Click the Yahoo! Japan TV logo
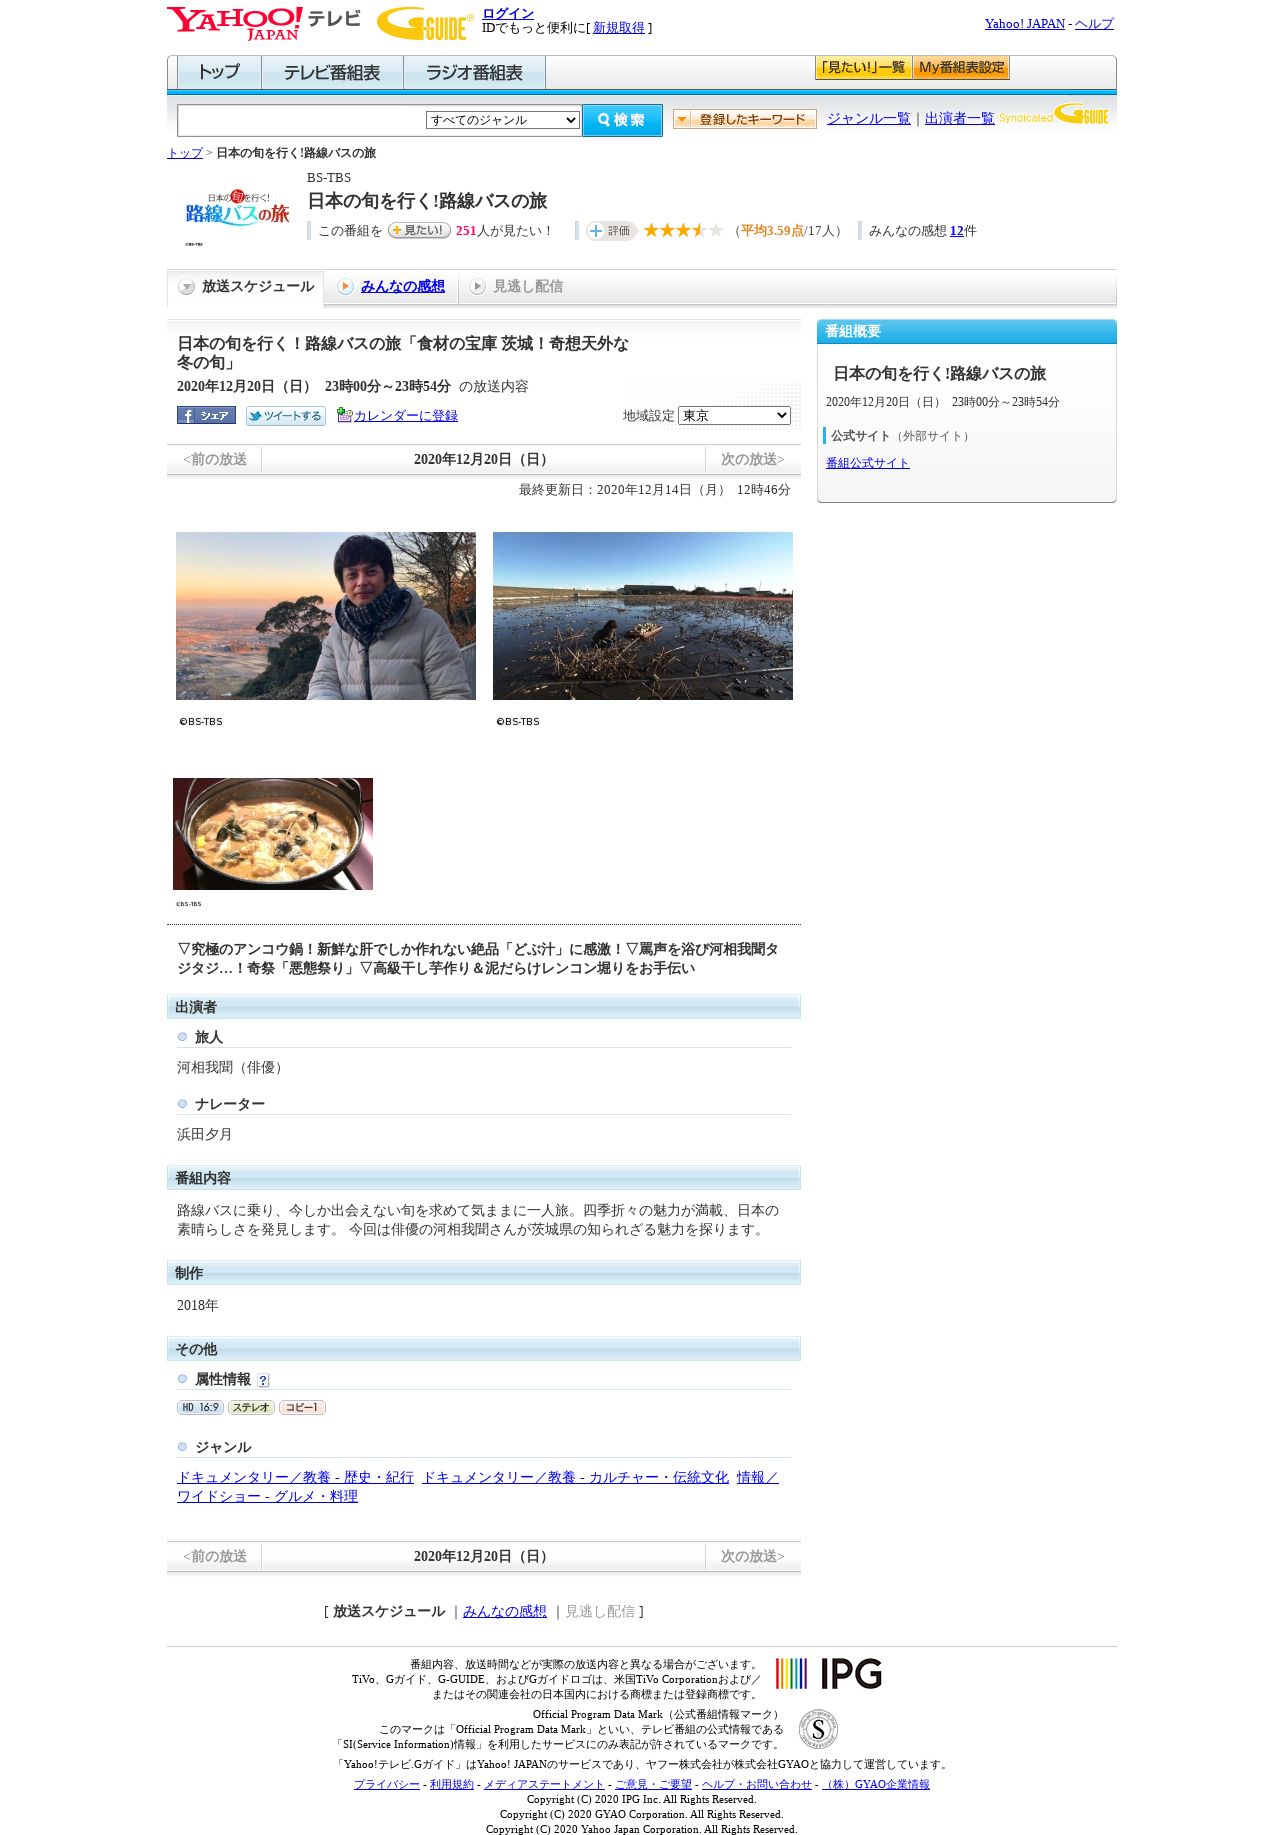1284x1835 pixels. (264, 23)
